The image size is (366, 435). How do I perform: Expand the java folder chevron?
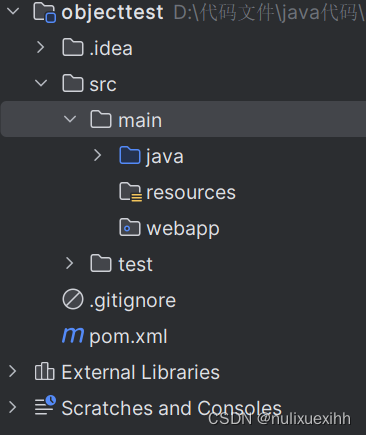tap(98, 155)
